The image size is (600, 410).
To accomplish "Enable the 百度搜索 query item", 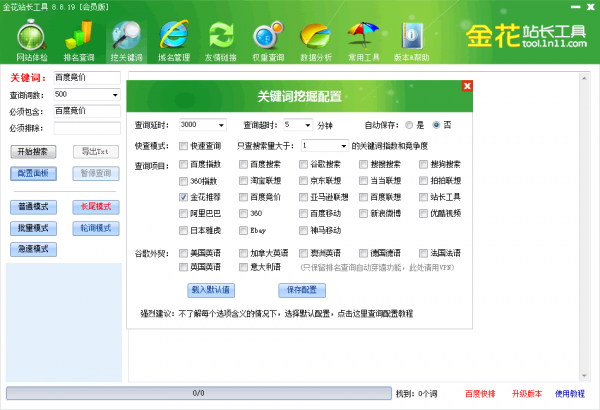I will (x=243, y=165).
